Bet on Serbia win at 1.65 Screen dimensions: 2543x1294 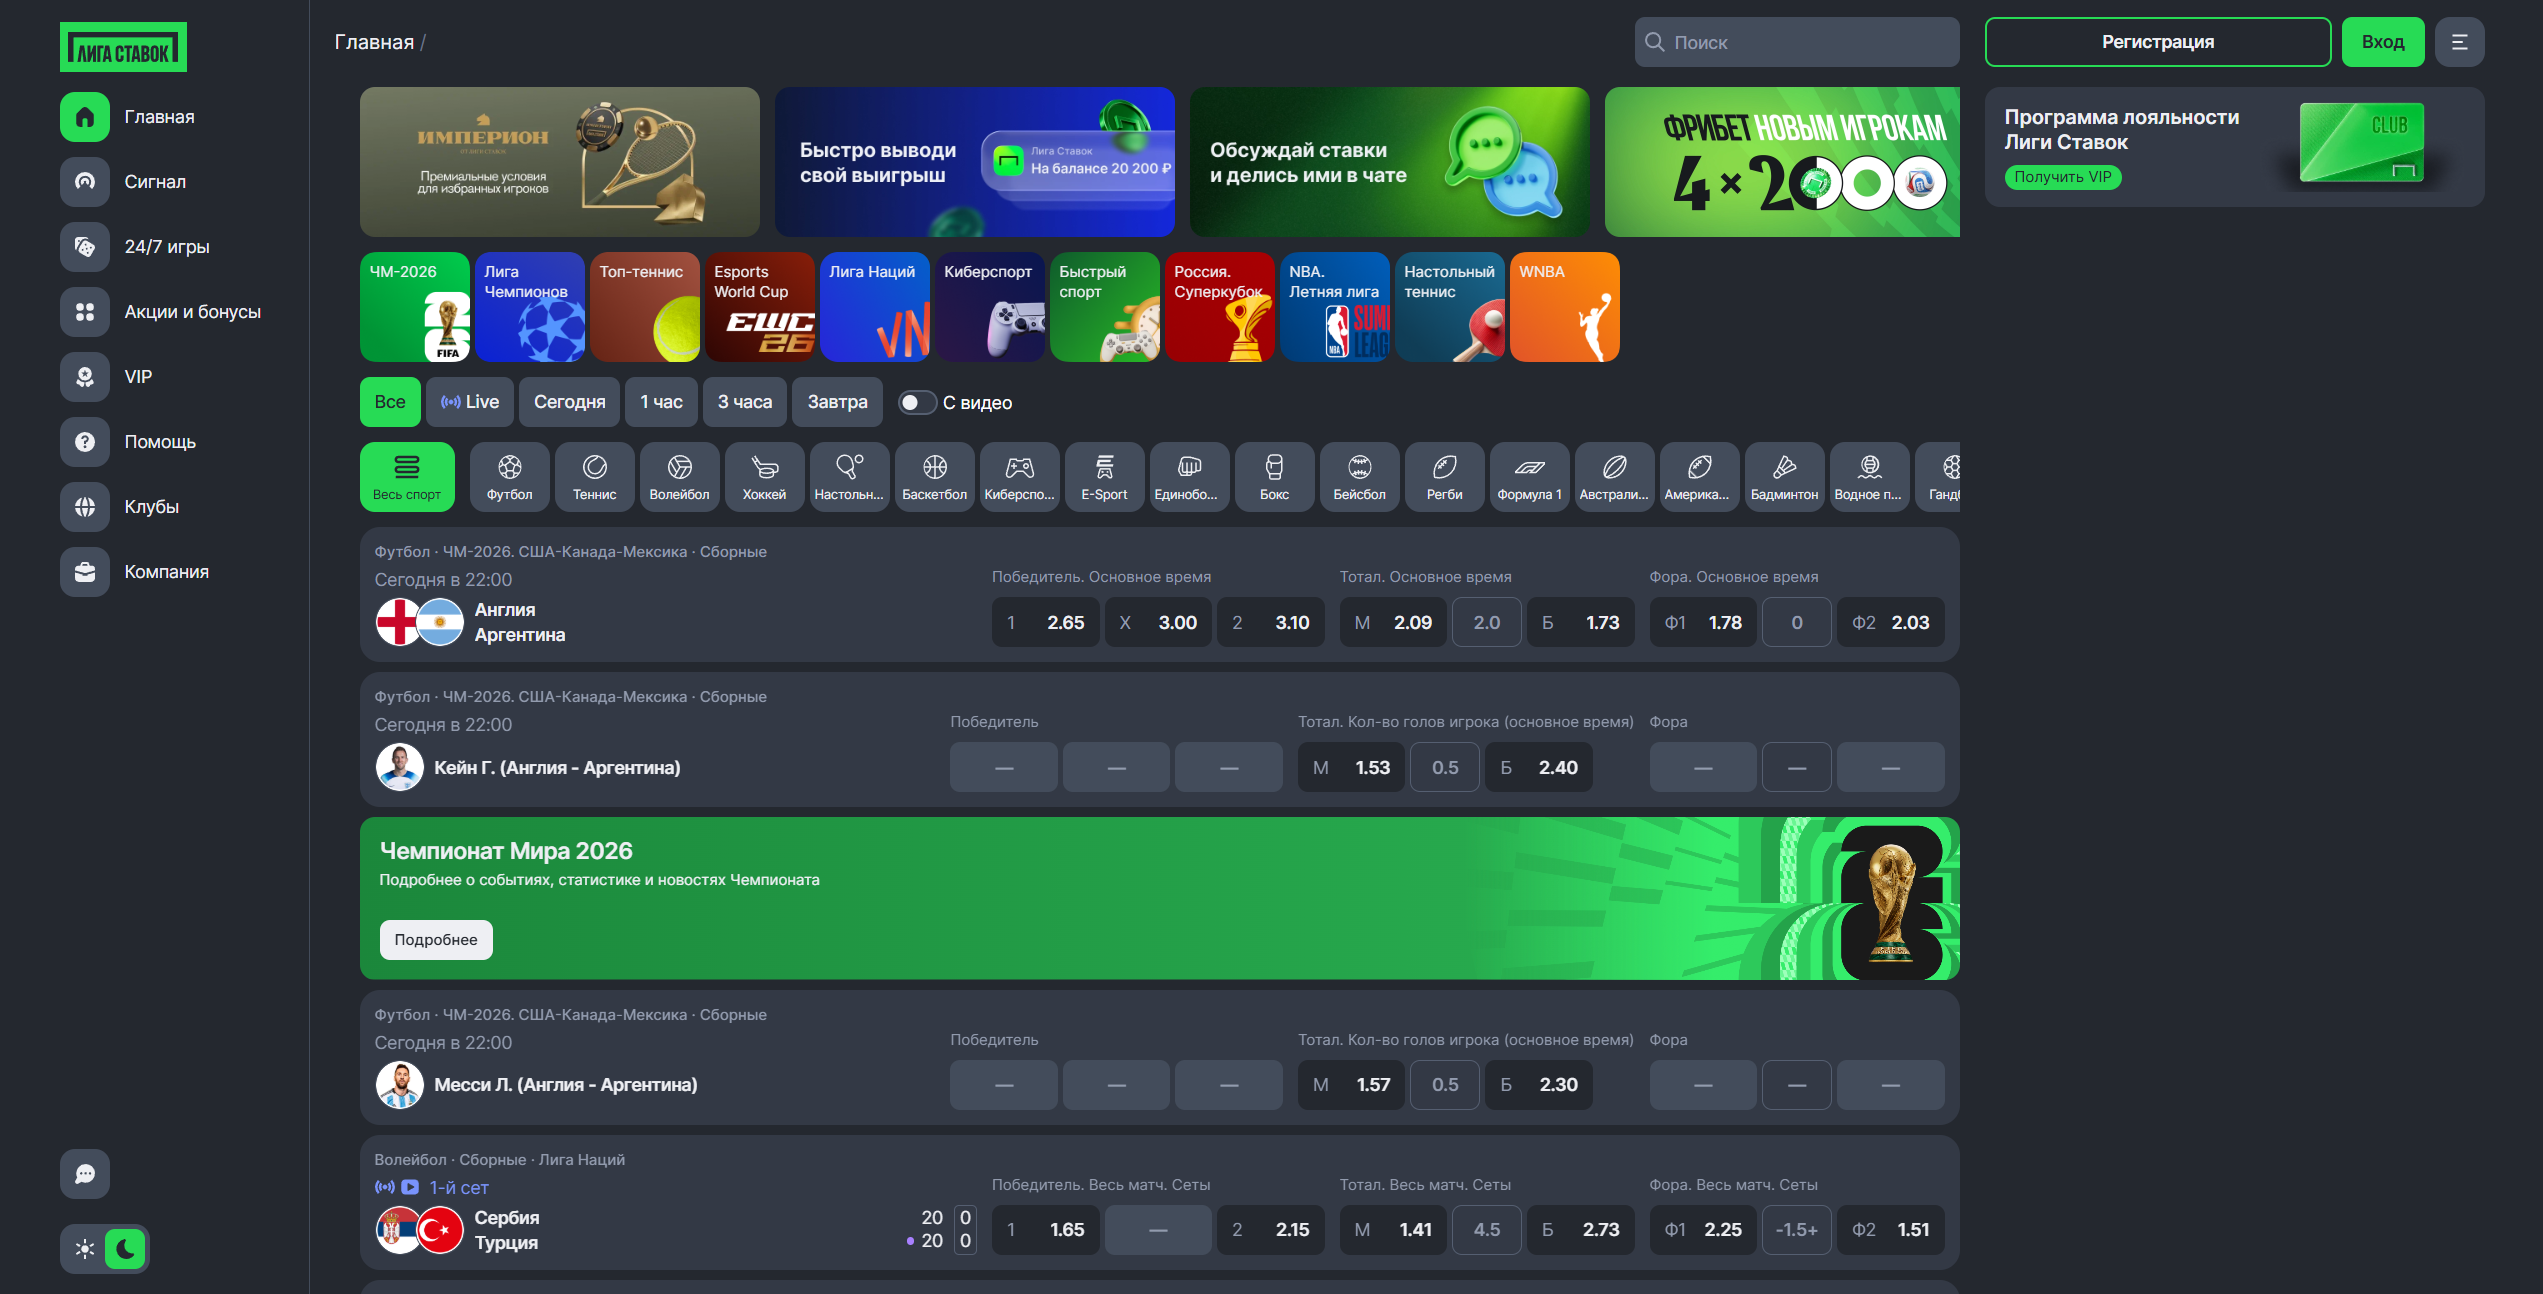click(x=1046, y=1230)
